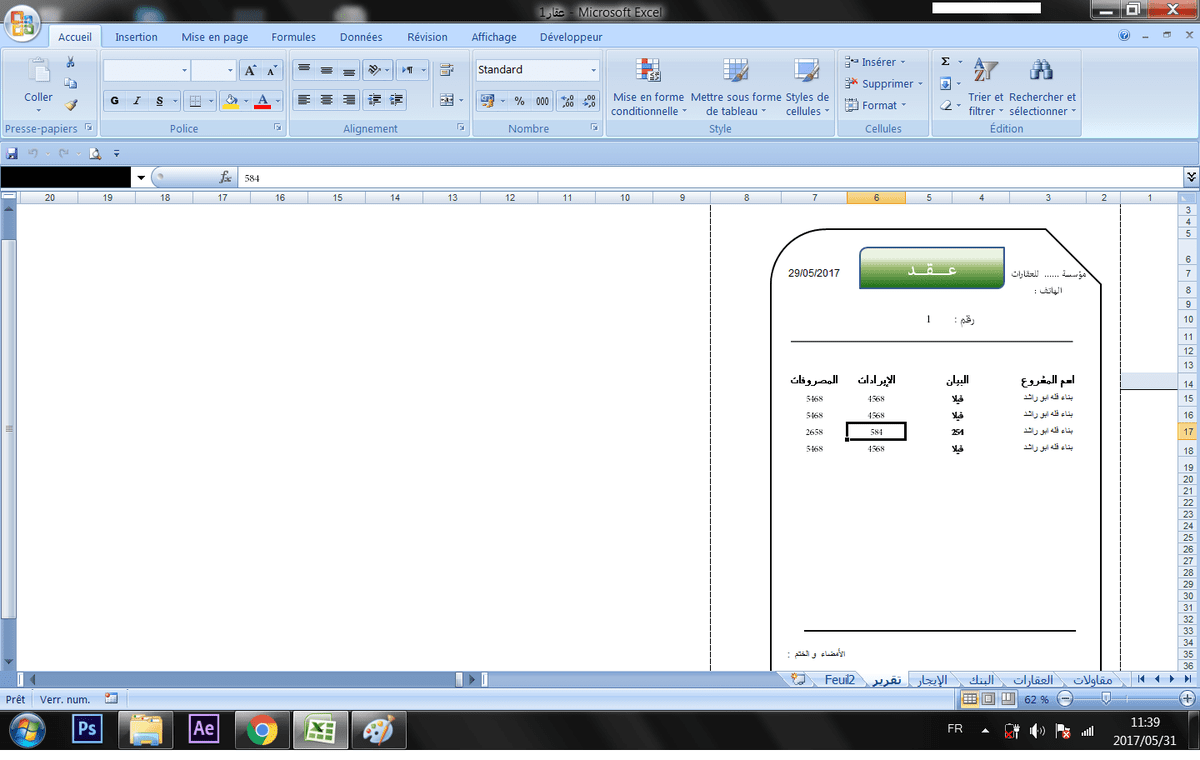
Task: Open Photoshop from the Windows taskbar
Action: (x=88, y=730)
